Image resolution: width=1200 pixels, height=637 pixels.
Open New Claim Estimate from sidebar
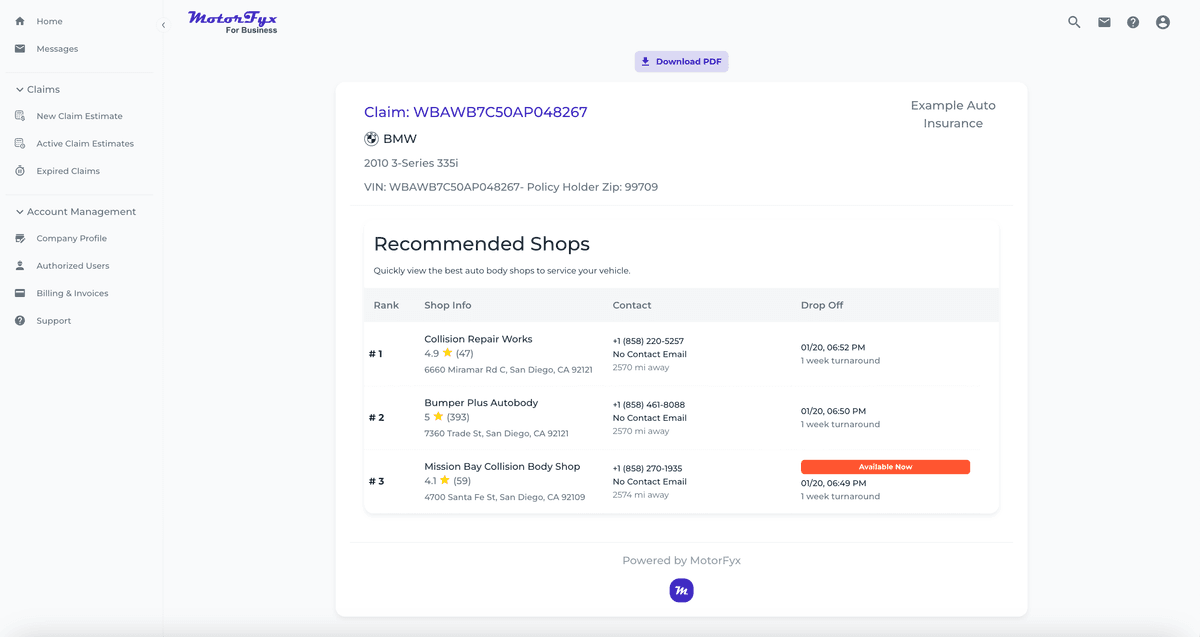pos(79,116)
